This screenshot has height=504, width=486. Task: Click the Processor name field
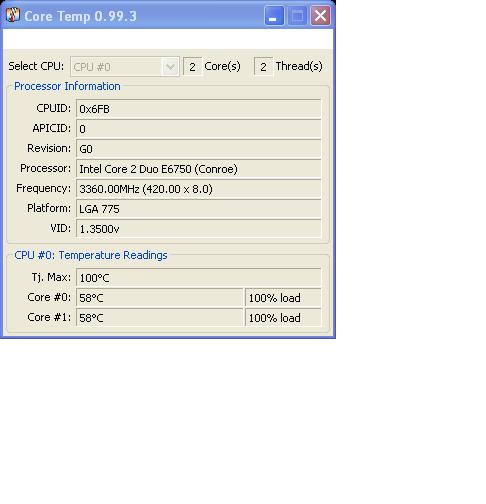tap(199, 168)
